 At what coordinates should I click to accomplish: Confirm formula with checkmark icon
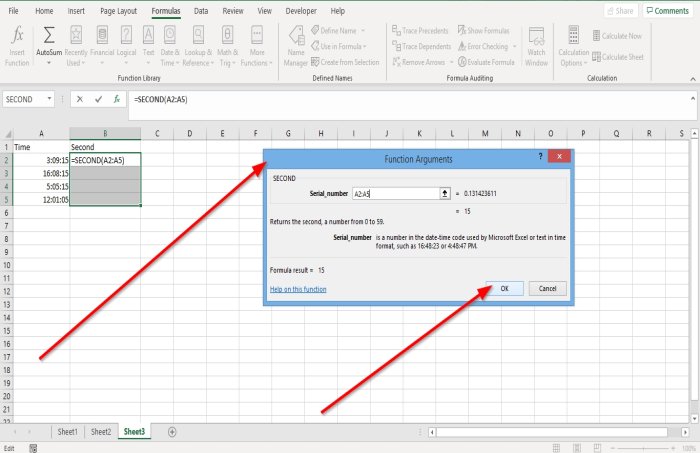pyautogui.click(x=98, y=99)
